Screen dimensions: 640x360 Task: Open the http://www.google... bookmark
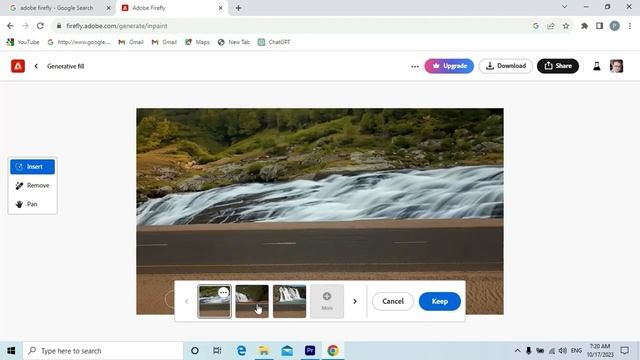pyautogui.click(x=79, y=42)
